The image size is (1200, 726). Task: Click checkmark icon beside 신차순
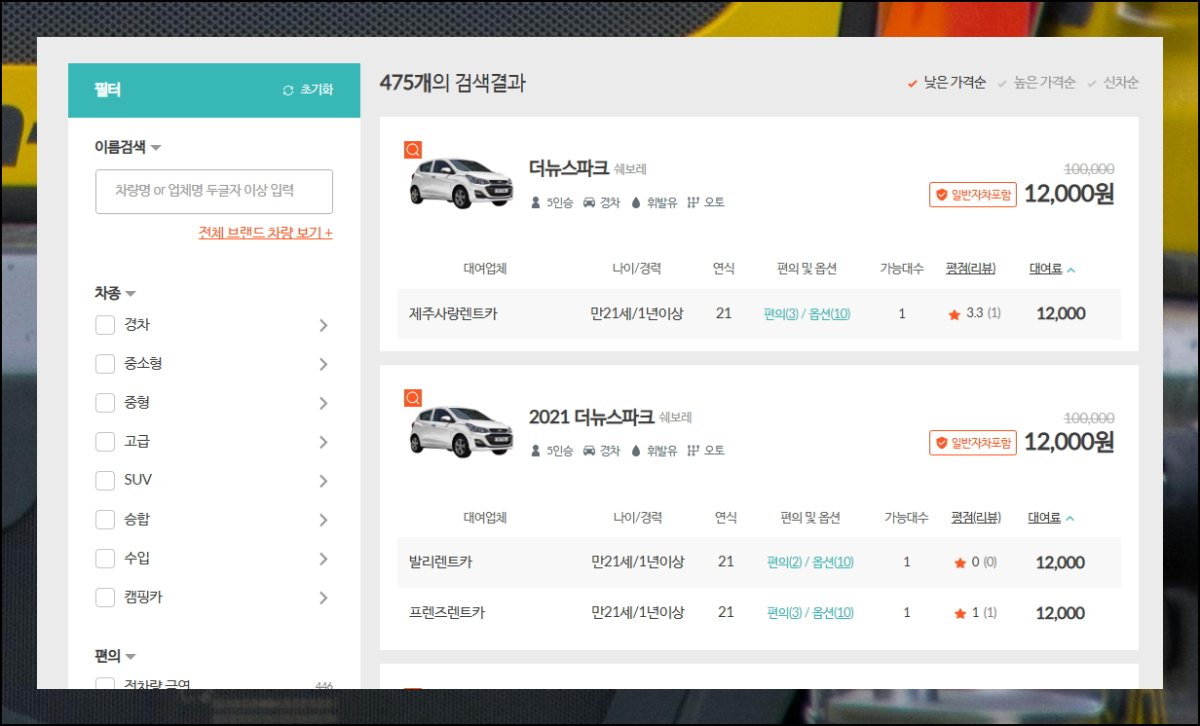coord(1092,84)
